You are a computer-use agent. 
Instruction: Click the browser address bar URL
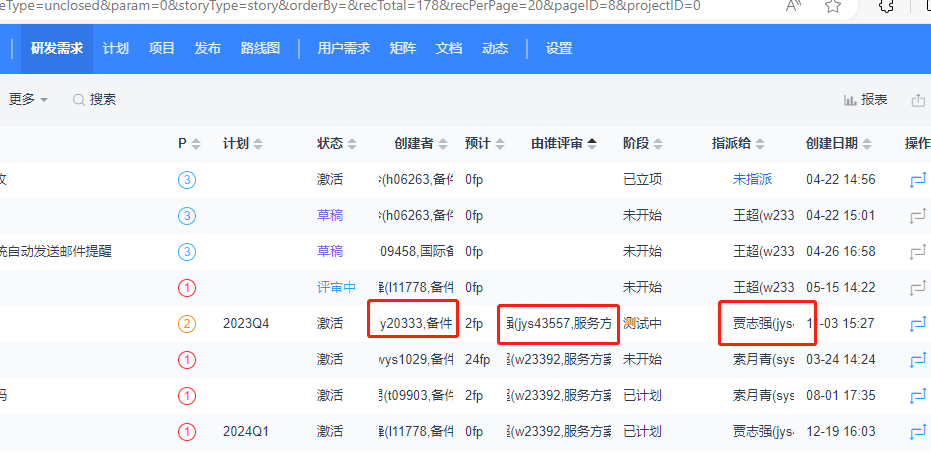pos(350,6)
